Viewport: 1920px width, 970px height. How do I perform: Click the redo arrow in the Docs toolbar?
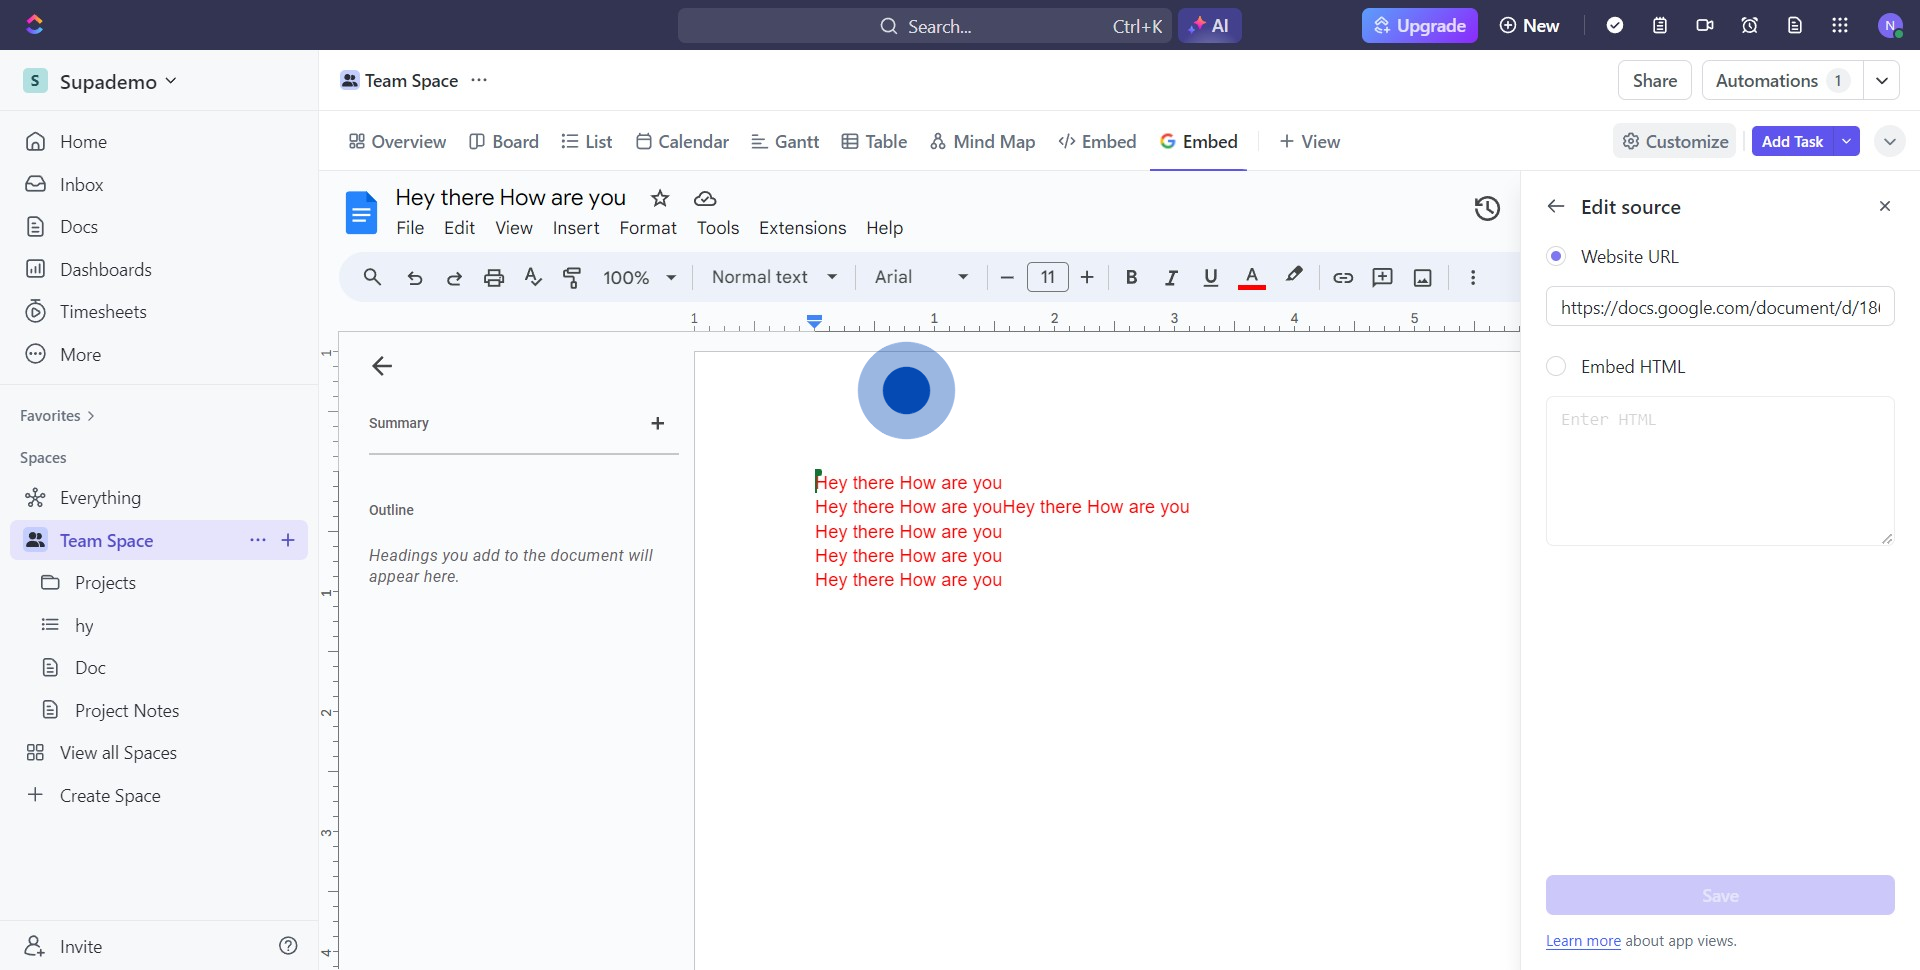(x=454, y=278)
